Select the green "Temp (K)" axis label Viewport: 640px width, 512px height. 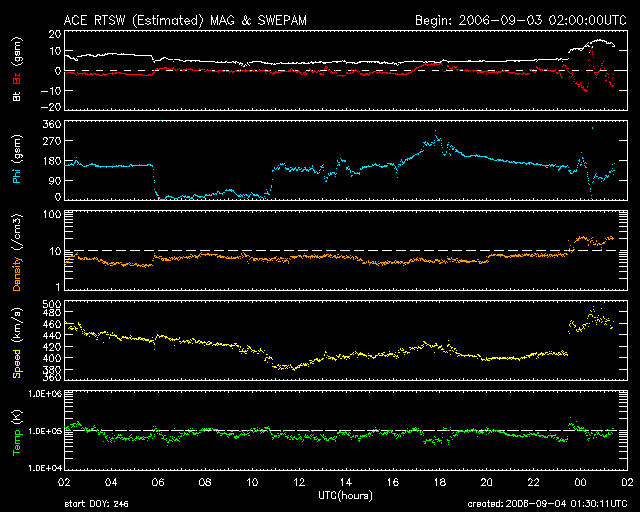point(17,432)
